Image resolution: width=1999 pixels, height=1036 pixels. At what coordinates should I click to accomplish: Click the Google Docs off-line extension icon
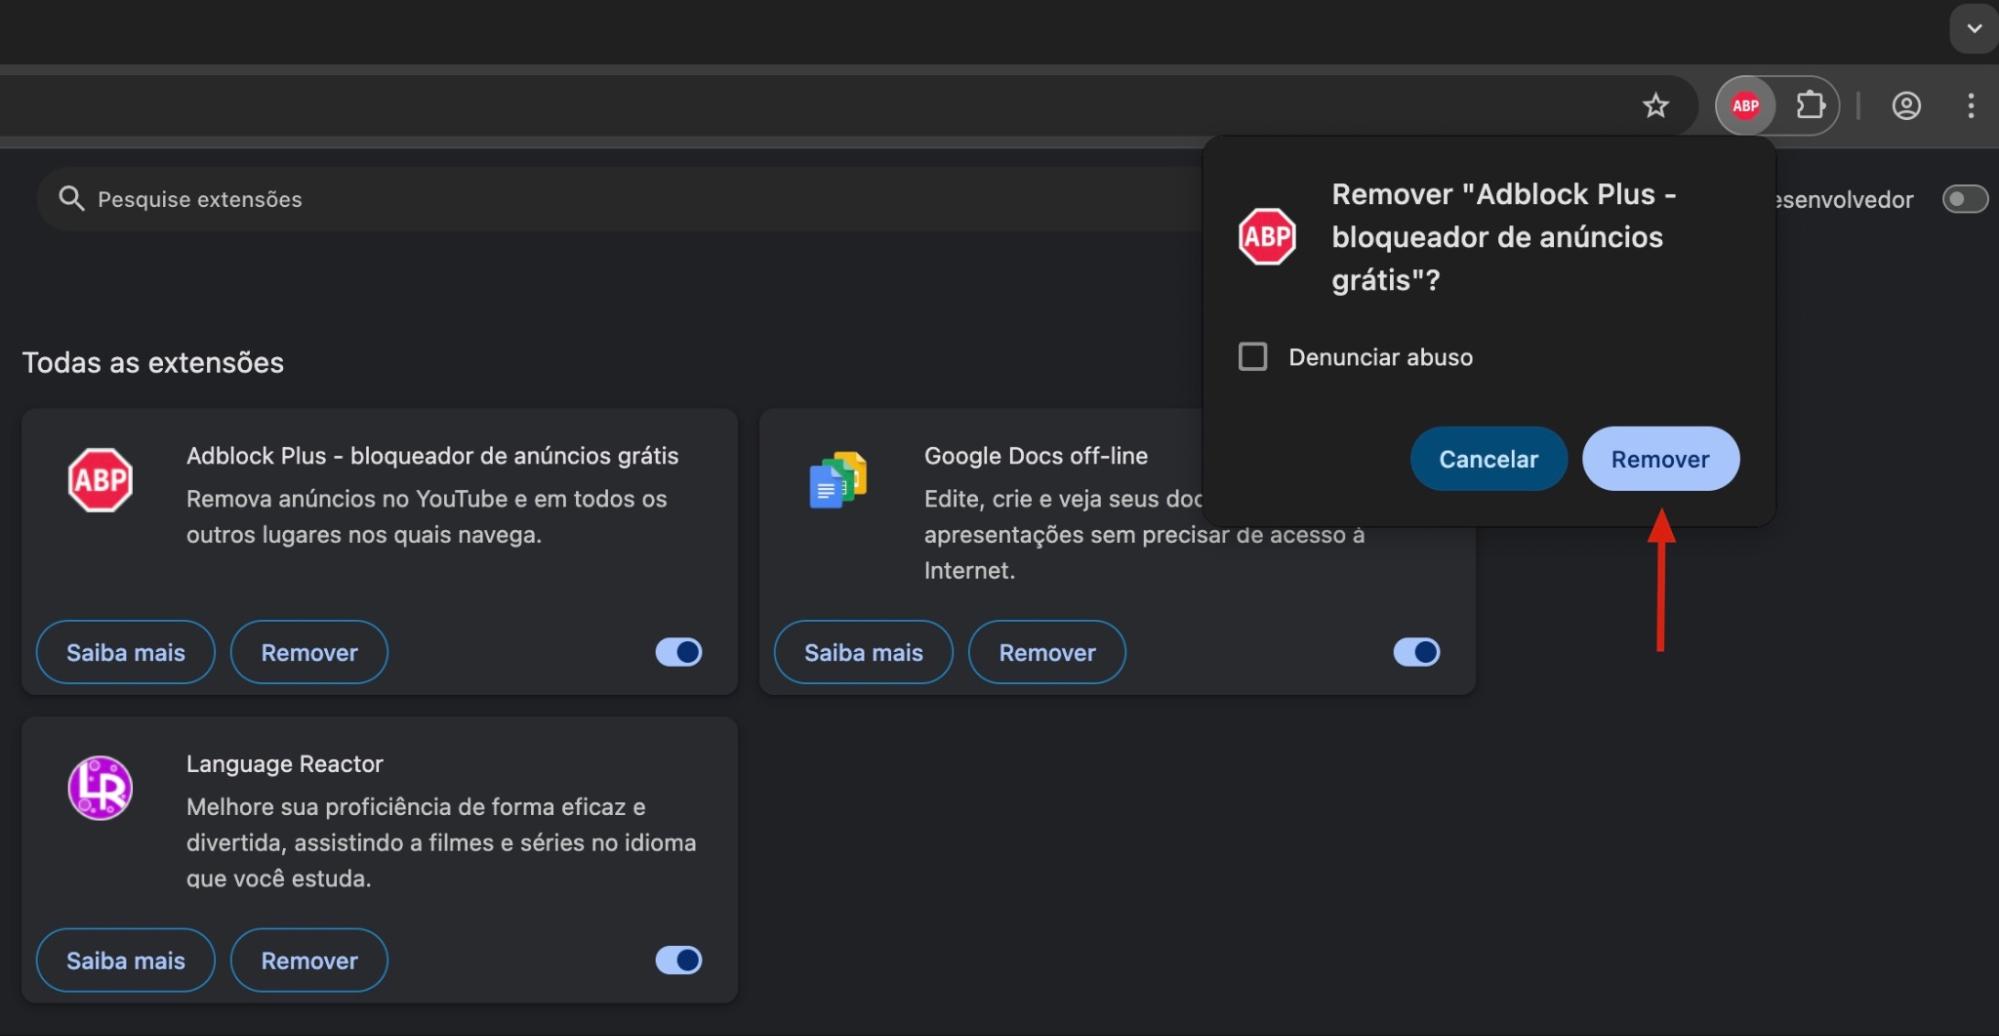click(x=838, y=480)
